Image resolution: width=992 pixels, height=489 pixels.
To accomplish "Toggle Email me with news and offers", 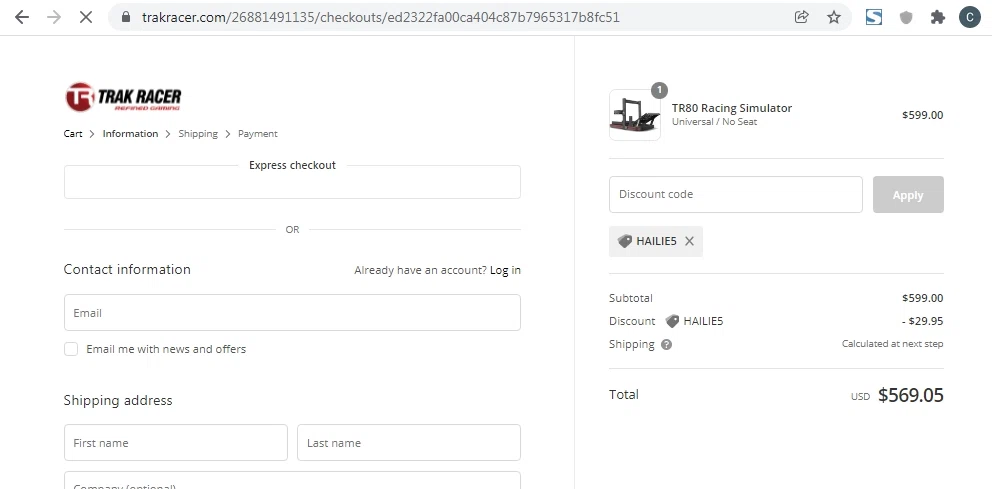I will tap(71, 349).
